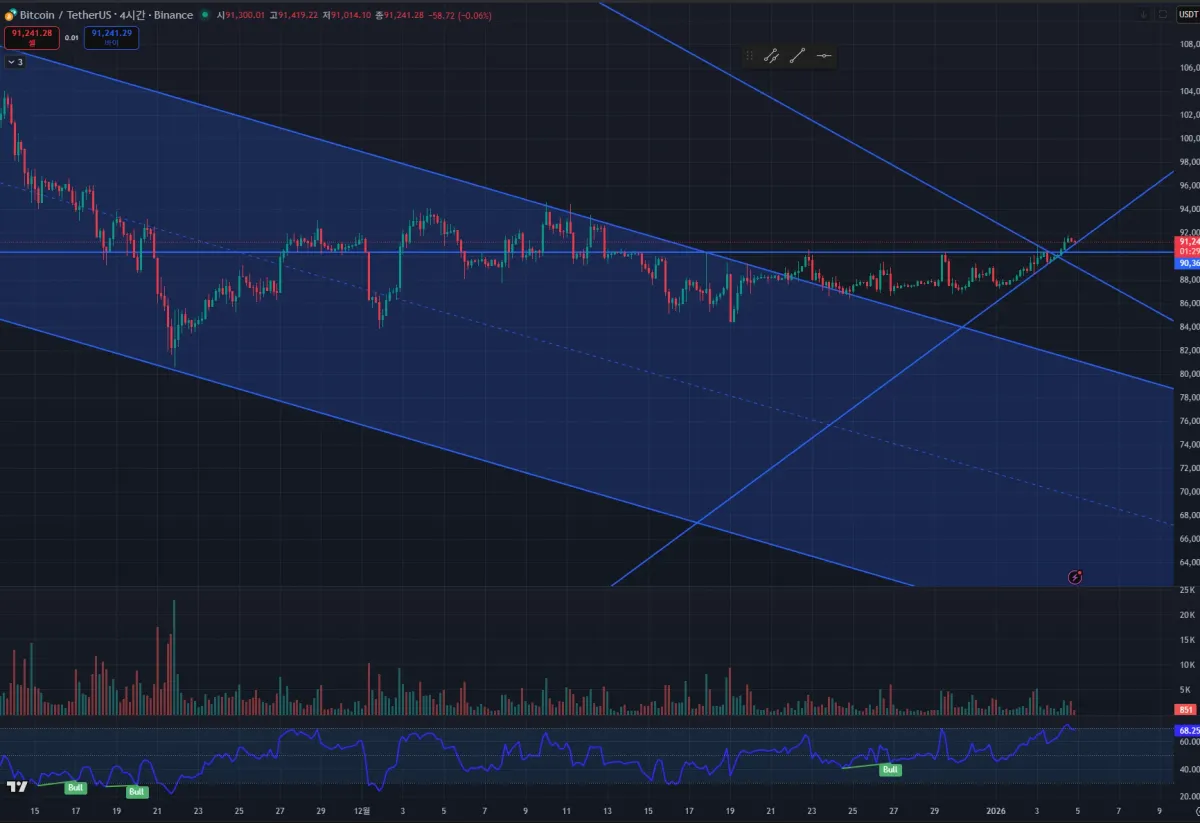The height and width of the screenshot is (823, 1200).
Task: Open the USDT currency dropdown
Action: point(1187,15)
